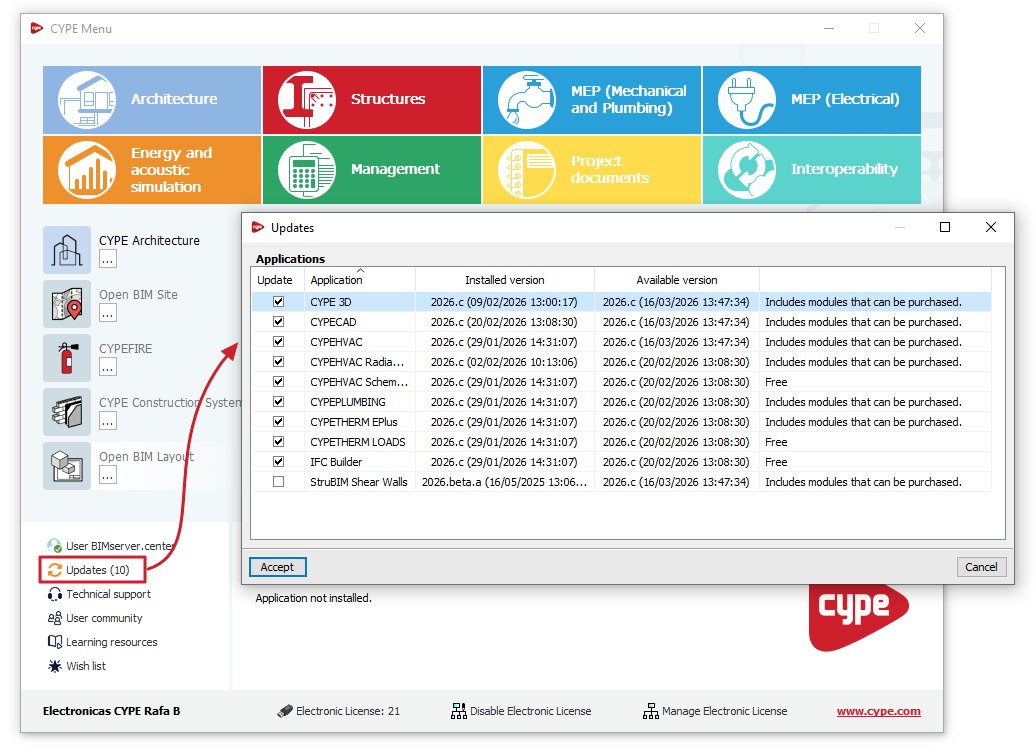The width and height of the screenshot is (1036, 753).
Task: Open the Wish list link
Action: point(86,666)
